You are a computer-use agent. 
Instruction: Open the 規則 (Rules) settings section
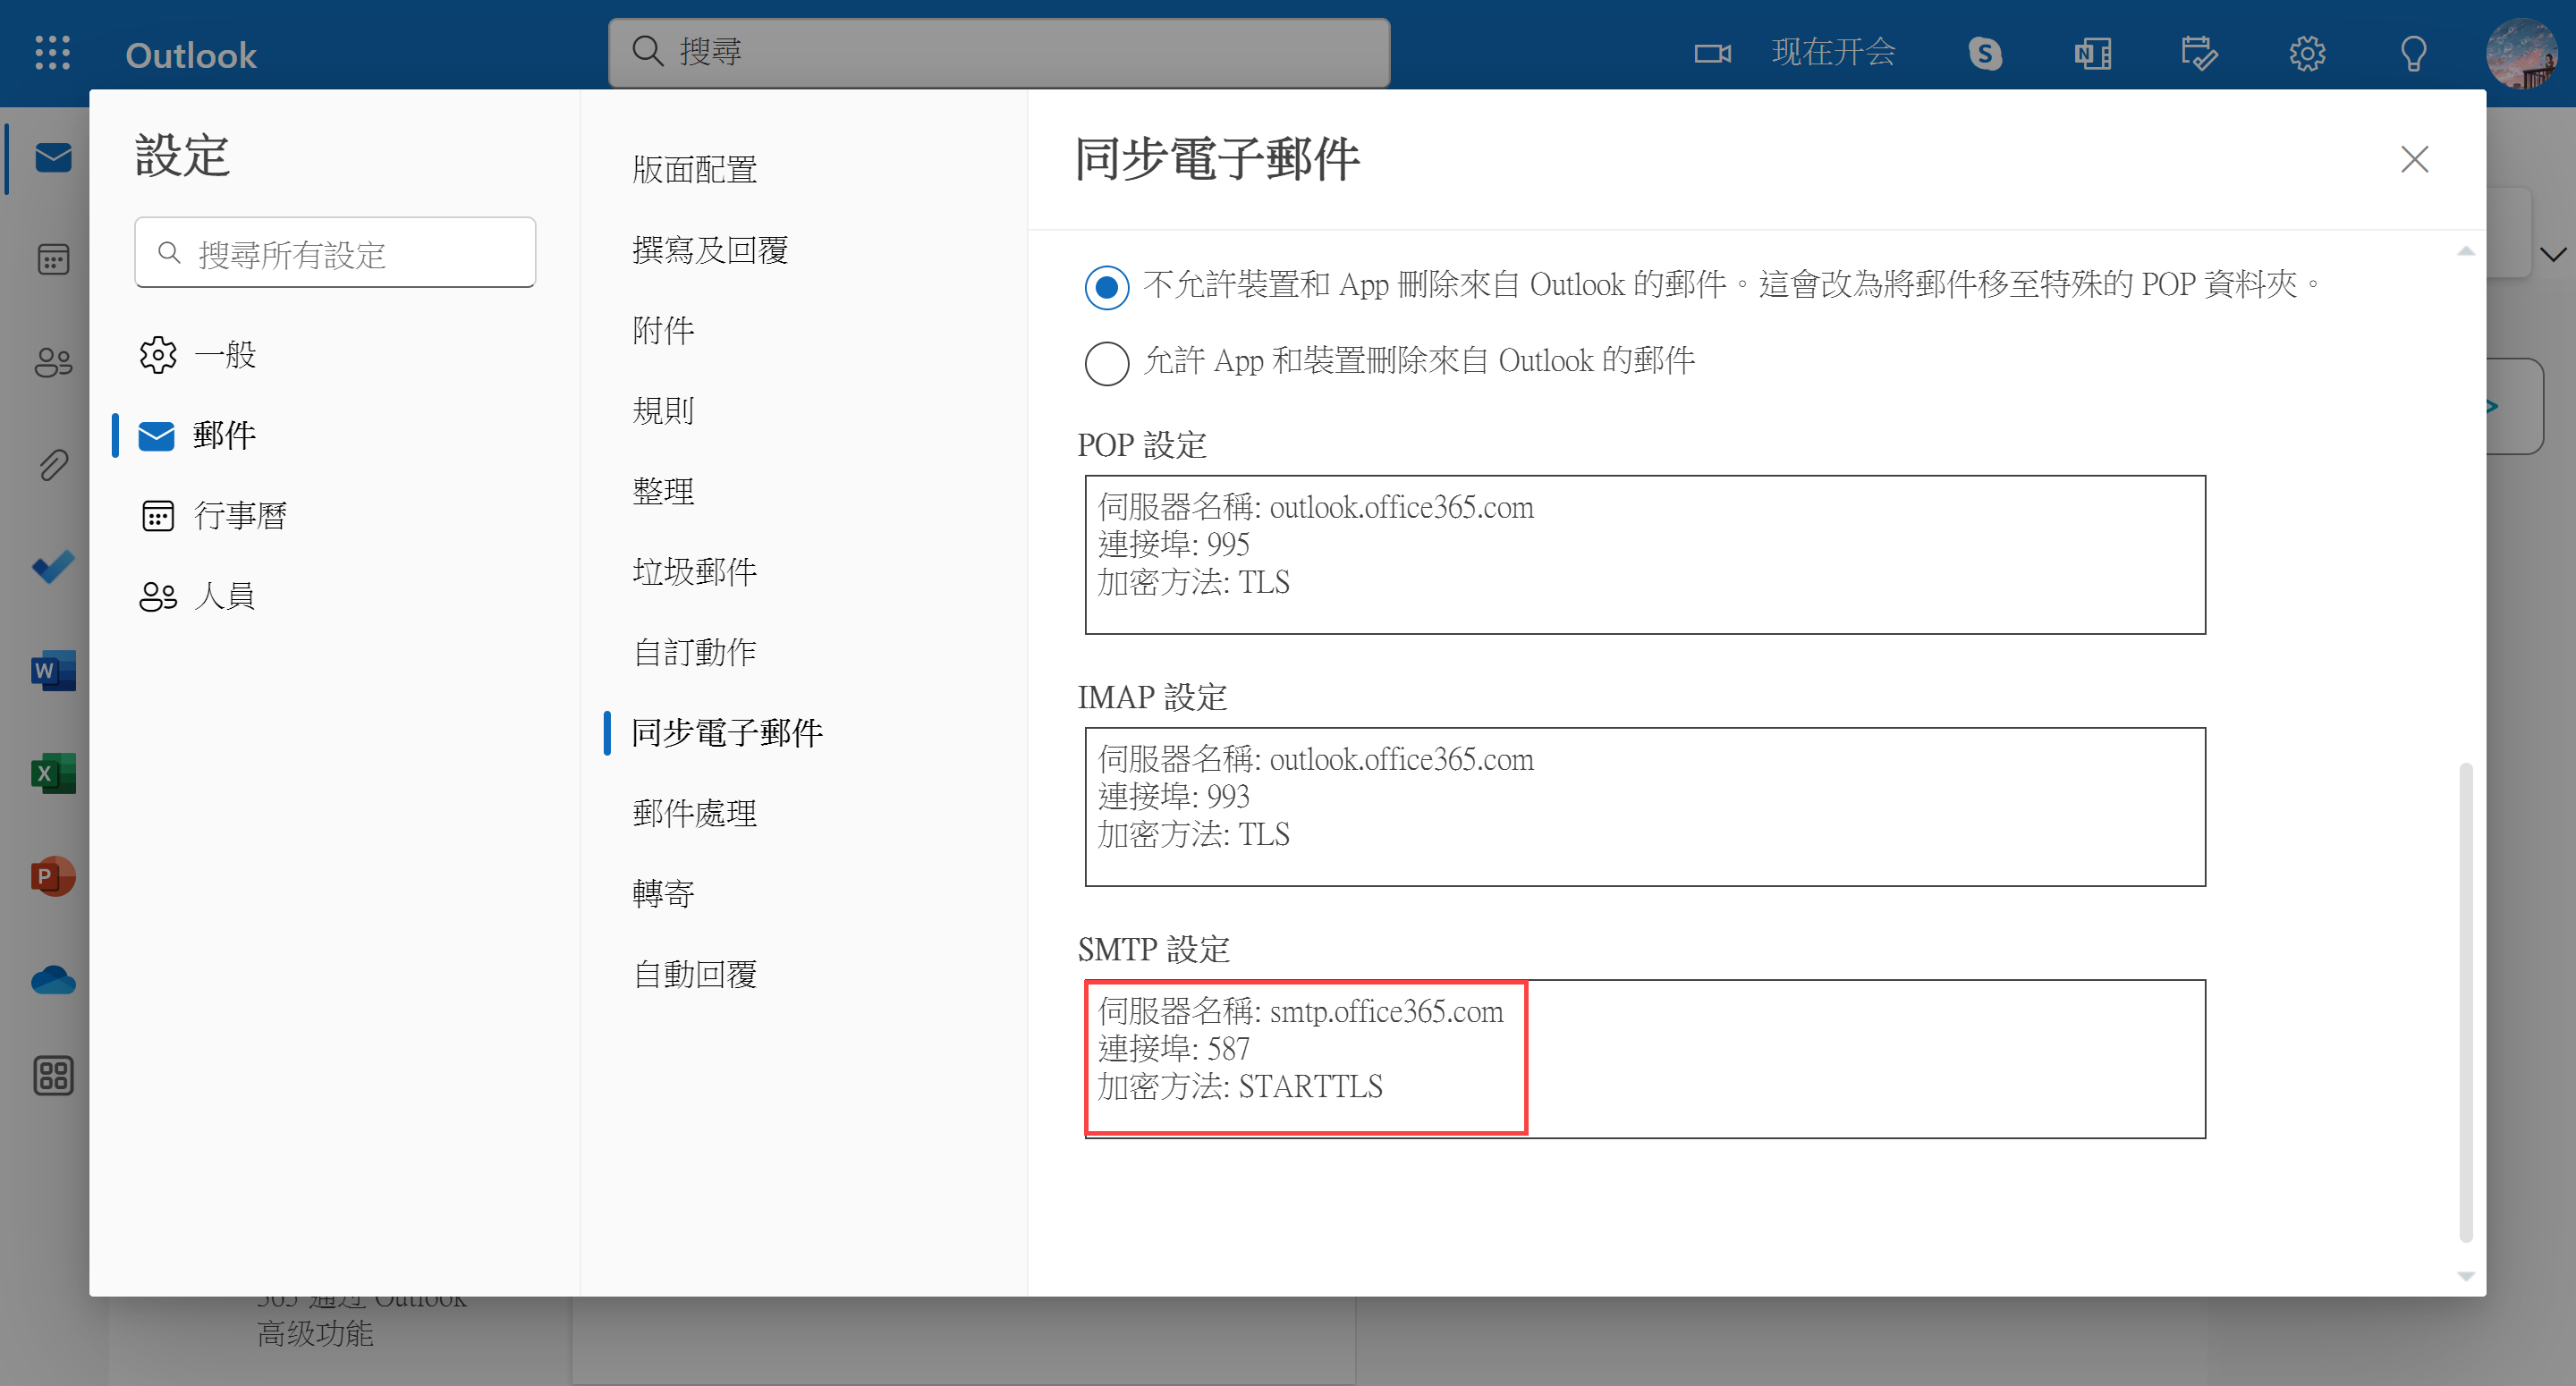pyautogui.click(x=663, y=410)
